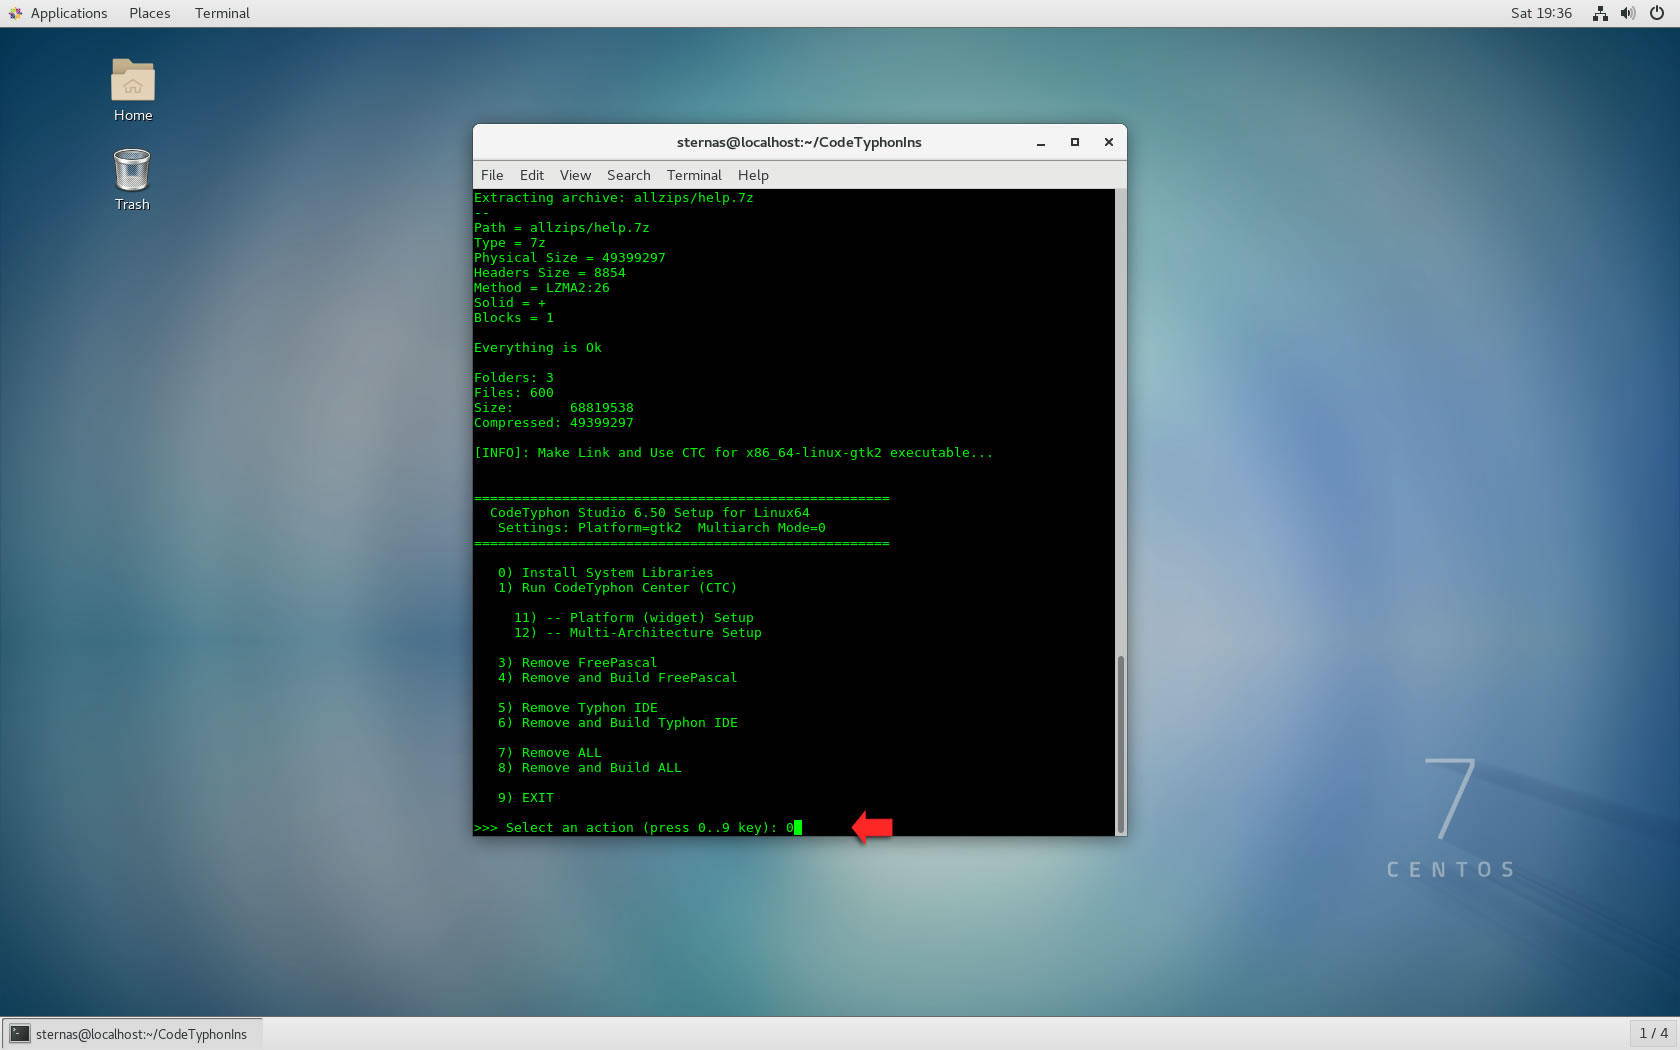The height and width of the screenshot is (1050, 1680).
Task: Click the network status icon in top panel
Action: pos(1600,13)
